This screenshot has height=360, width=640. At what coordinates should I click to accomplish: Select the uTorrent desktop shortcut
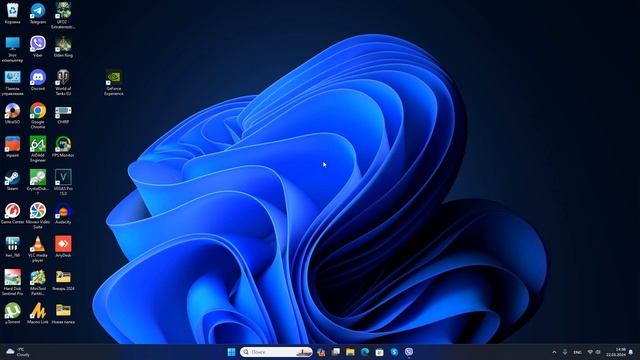coord(12,314)
